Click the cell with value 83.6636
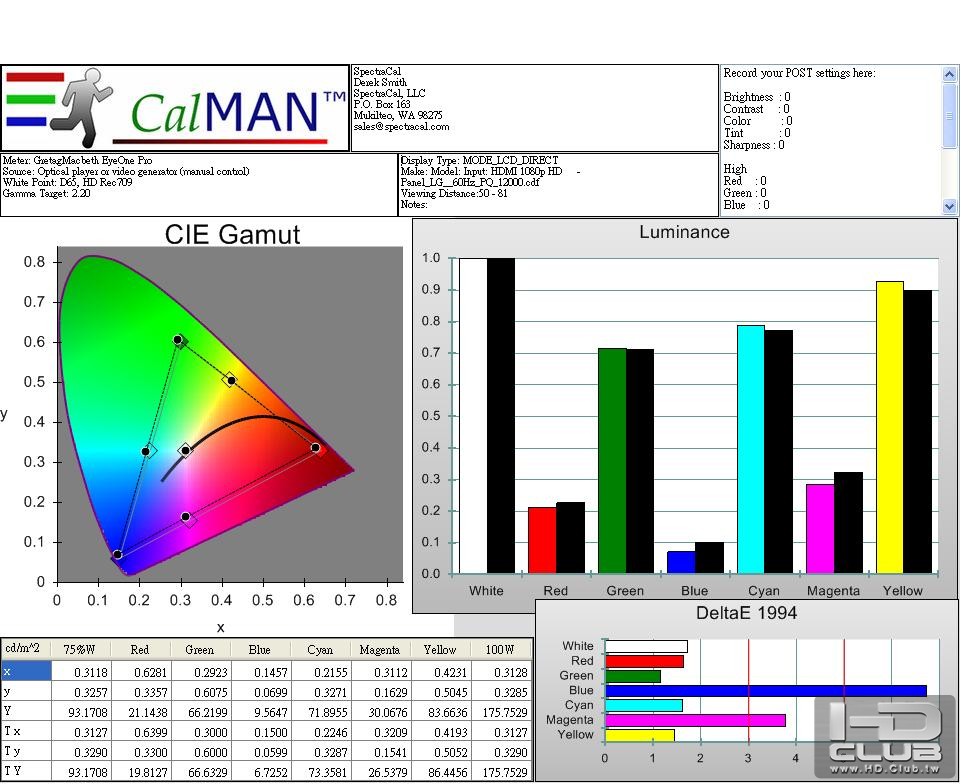Screen dimensions: 961x784 coord(440,712)
